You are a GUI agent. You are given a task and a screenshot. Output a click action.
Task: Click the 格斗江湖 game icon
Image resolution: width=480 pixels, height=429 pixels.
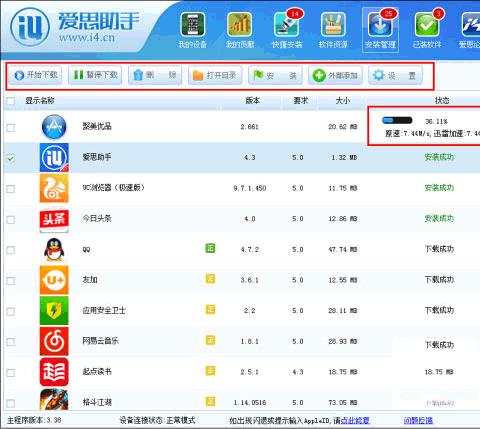54,399
